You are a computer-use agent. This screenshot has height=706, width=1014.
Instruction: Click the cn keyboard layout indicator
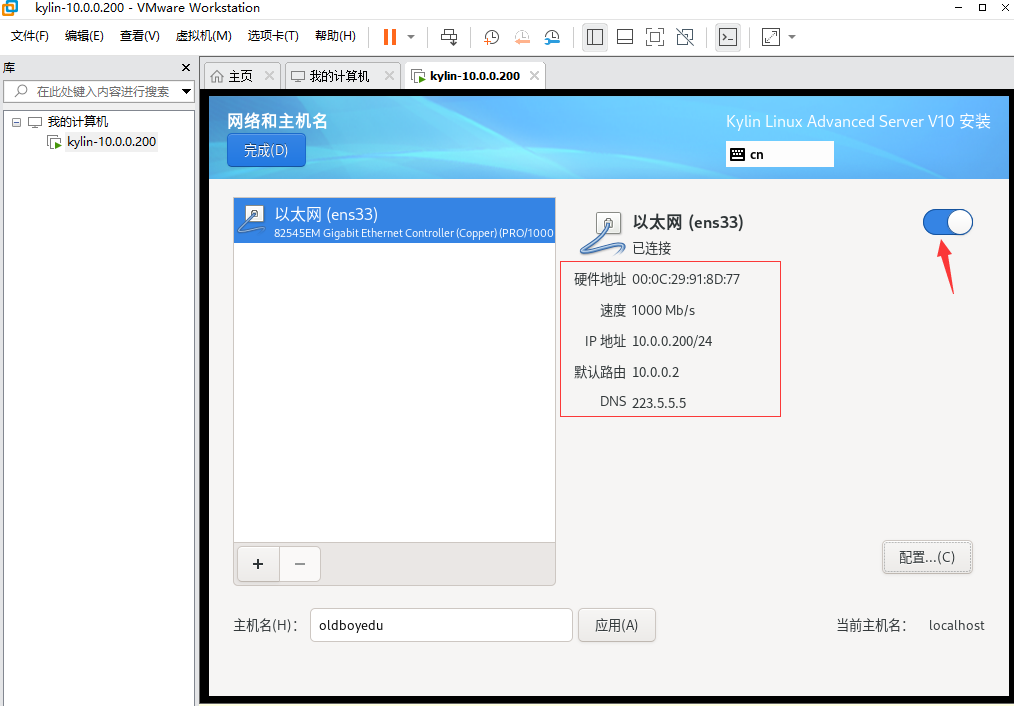tap(779, 155)
